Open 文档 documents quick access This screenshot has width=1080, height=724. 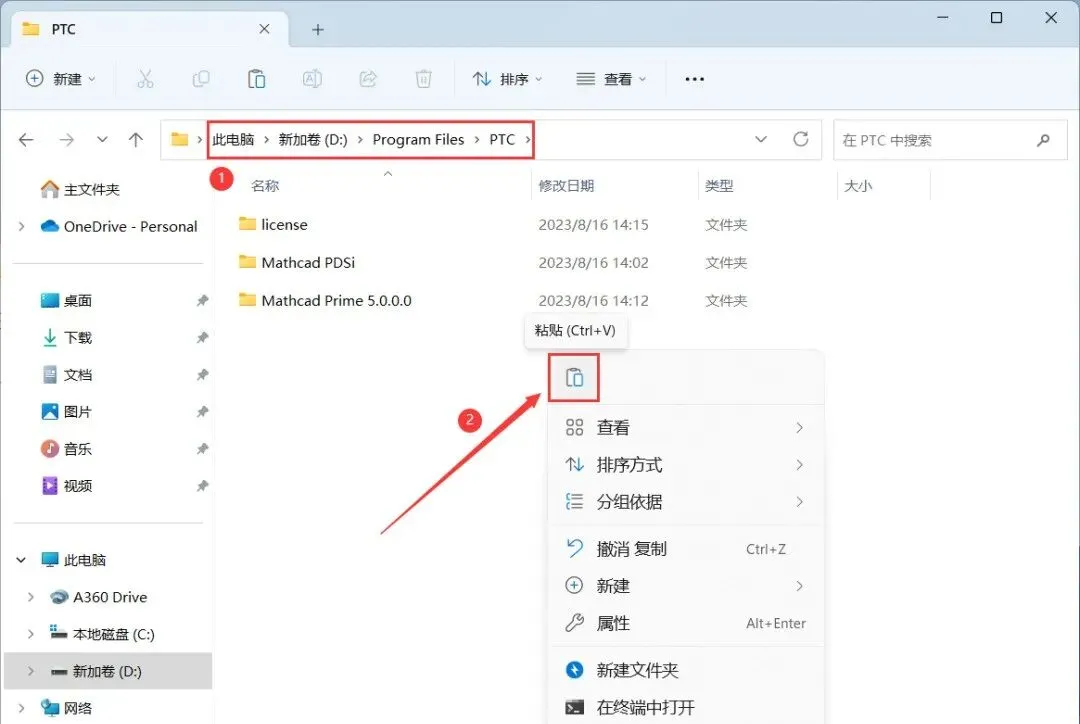pos(66,375)
